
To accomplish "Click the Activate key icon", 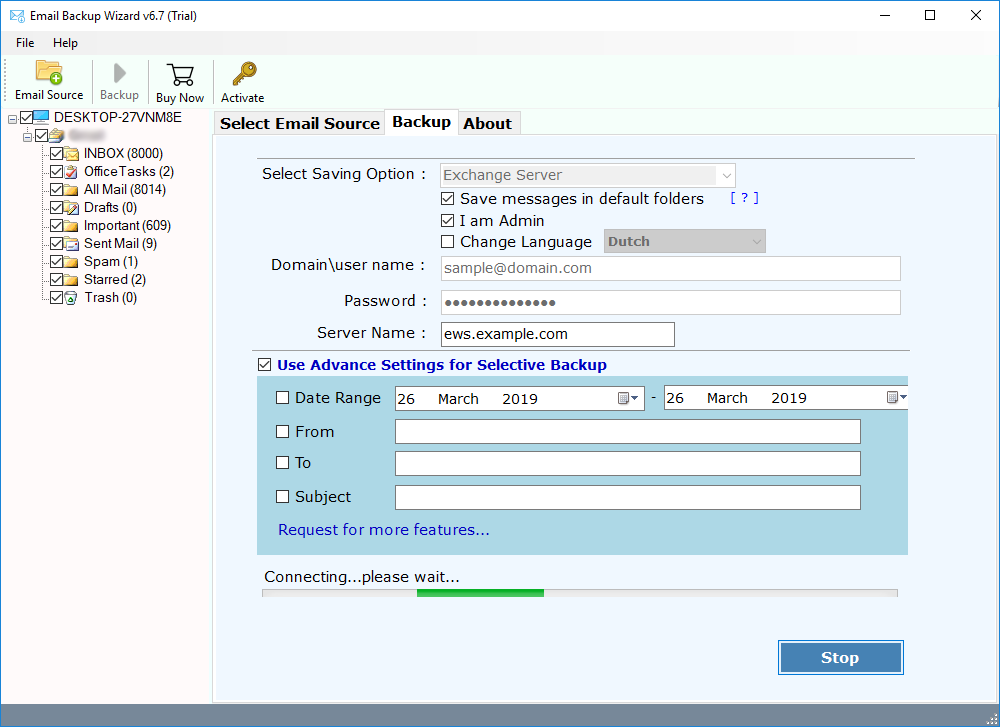I will (x=244, y=74).
